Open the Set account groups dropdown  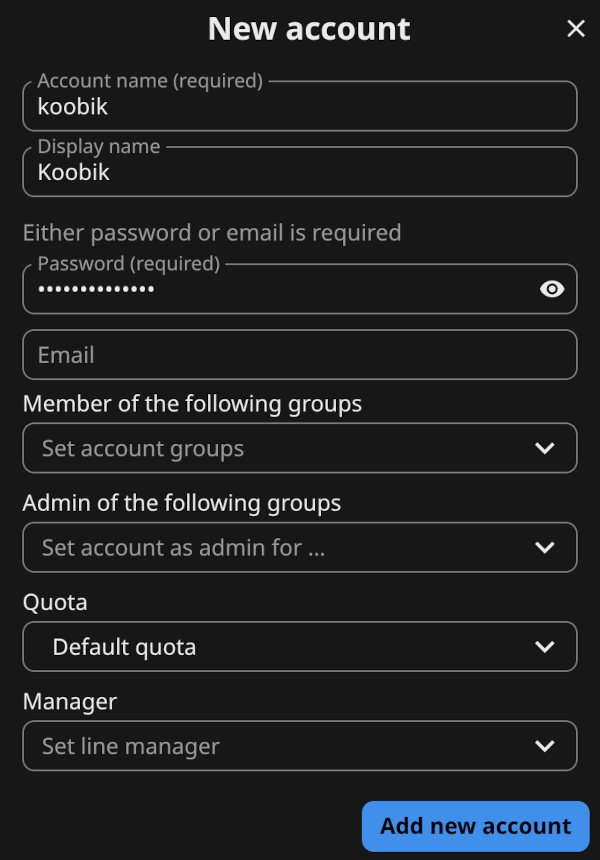point(299,448)
